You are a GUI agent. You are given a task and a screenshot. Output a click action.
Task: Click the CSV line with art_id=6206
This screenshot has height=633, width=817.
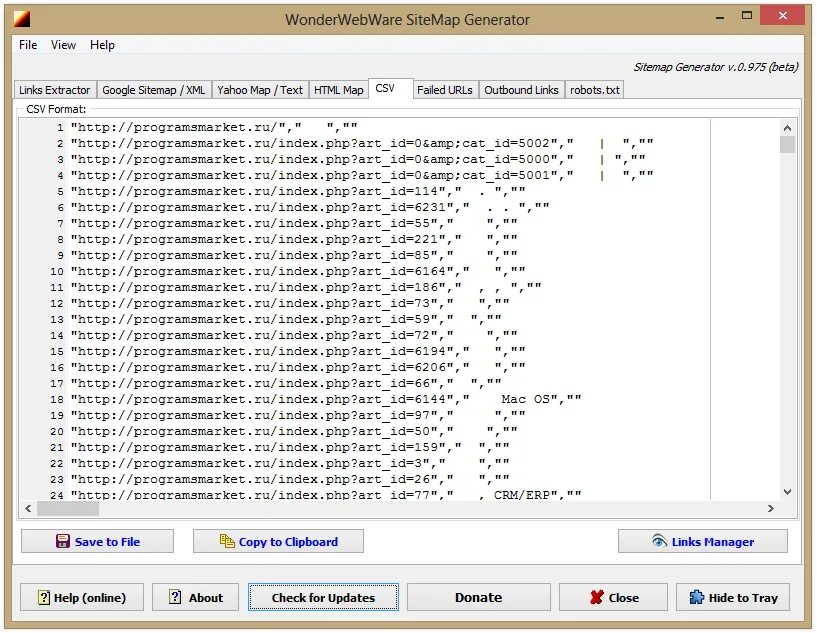[x=298, y=367]
